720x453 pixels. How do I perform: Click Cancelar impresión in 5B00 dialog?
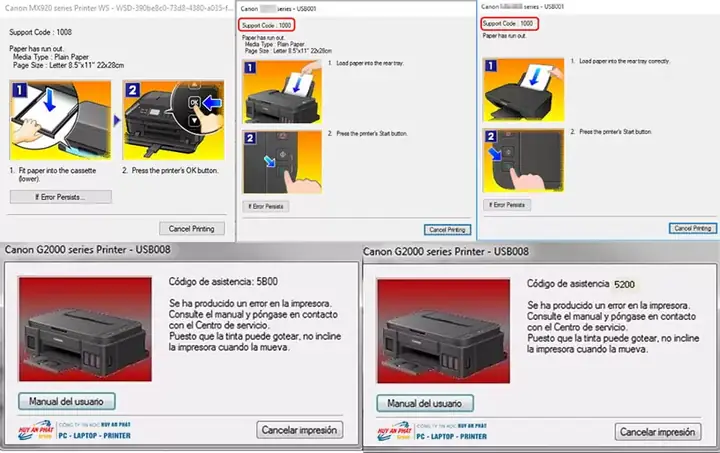(299, 430)
